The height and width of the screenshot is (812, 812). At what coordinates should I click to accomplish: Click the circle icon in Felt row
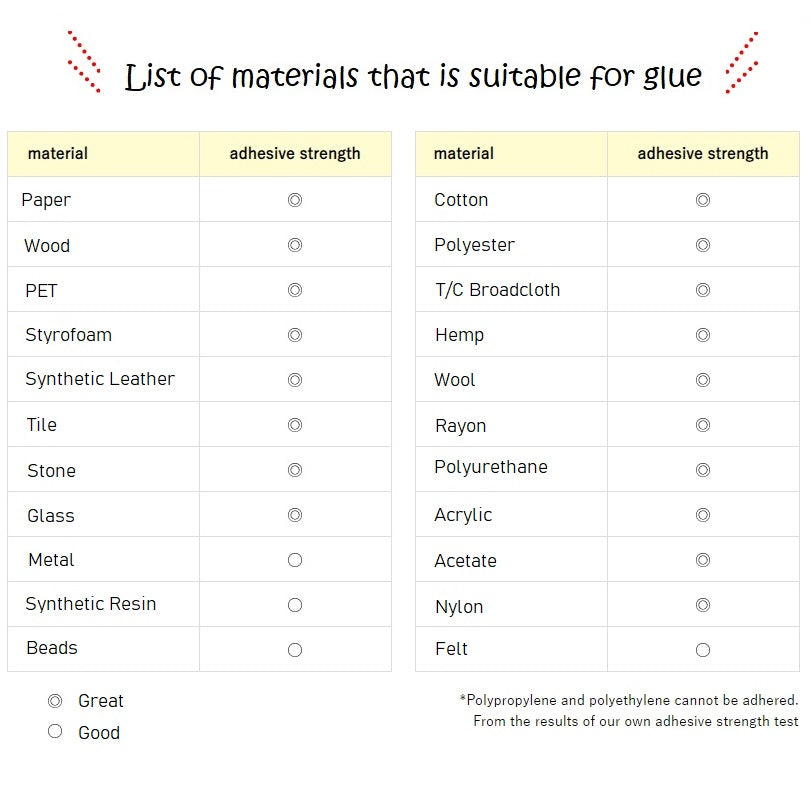coord(703,650)
